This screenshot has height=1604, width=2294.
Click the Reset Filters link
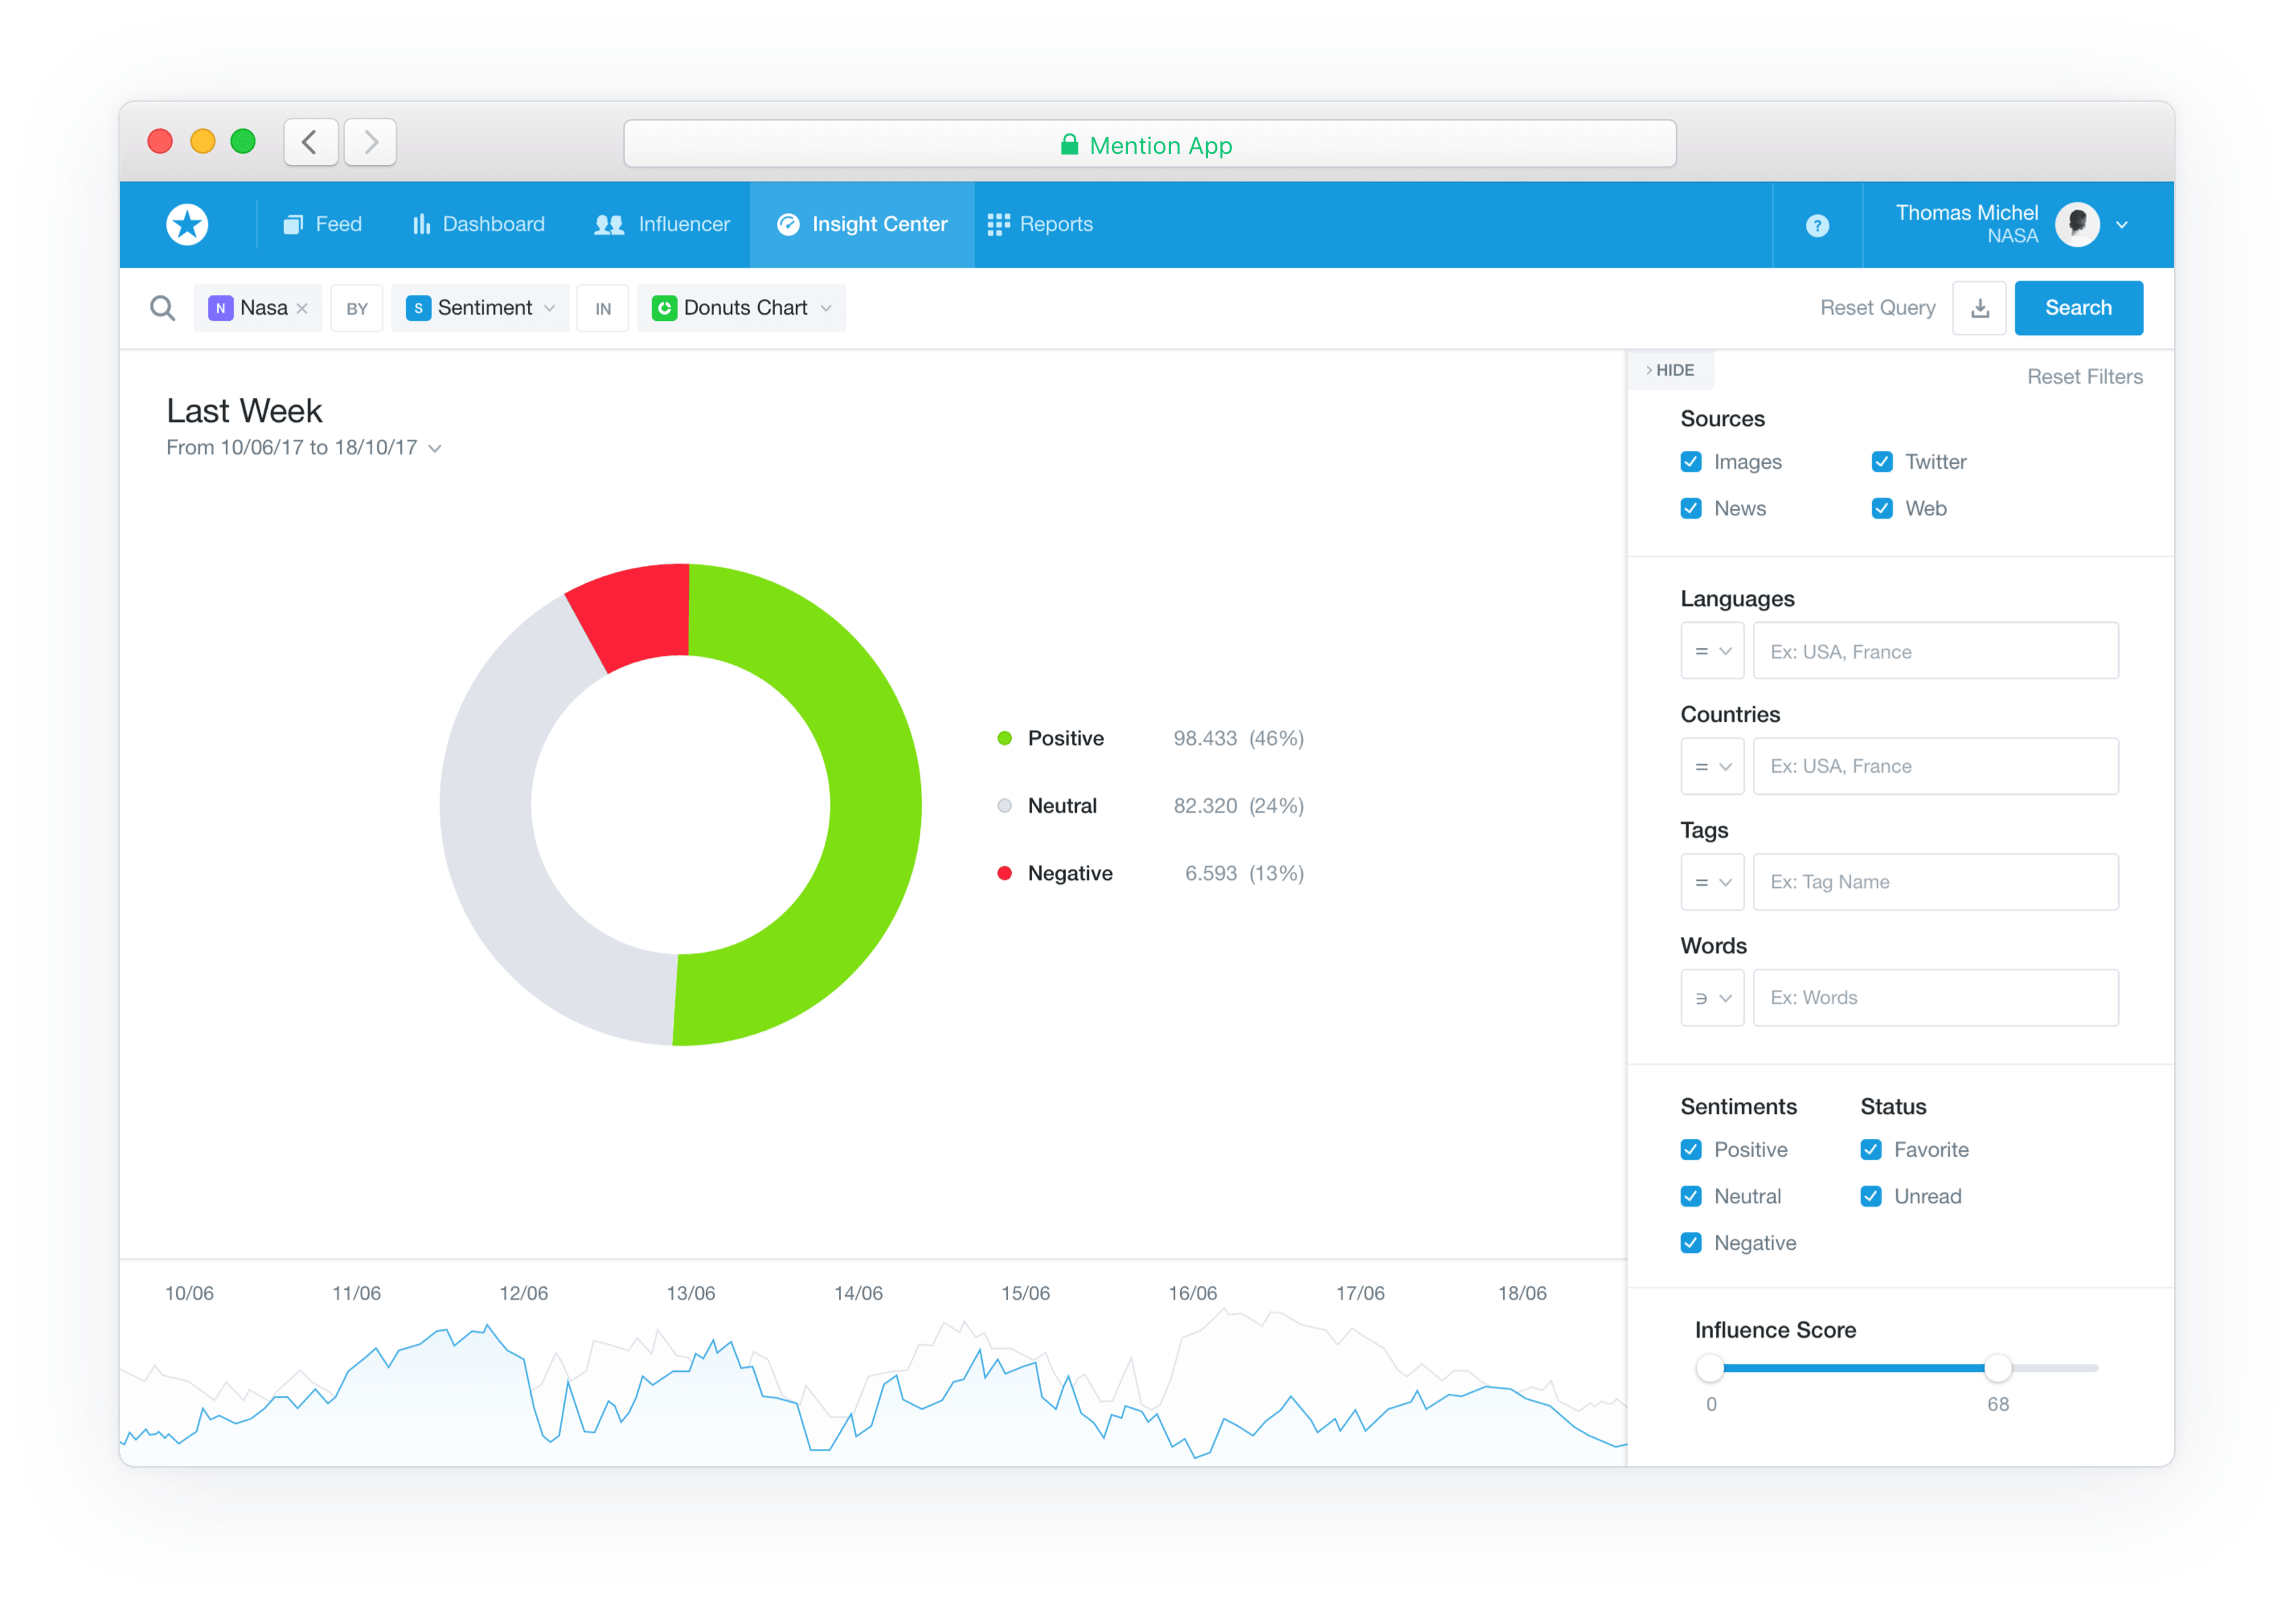pos(2085,376)
